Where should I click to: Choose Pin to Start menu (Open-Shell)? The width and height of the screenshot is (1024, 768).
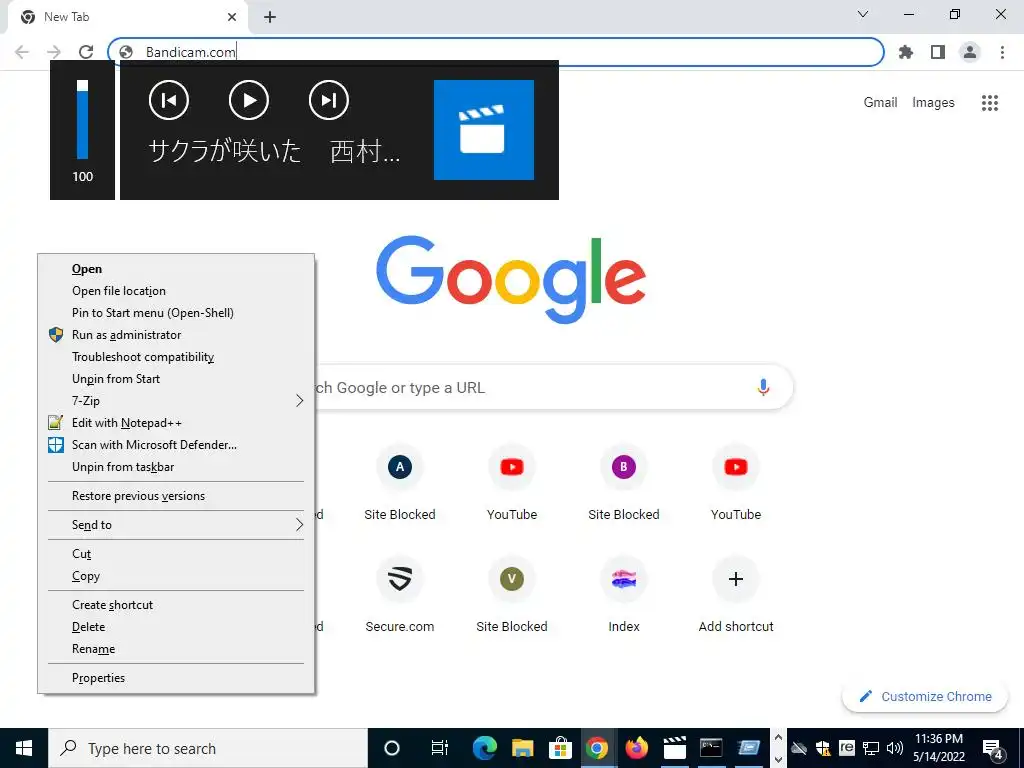pyautogui.click(x=176, y=313)
